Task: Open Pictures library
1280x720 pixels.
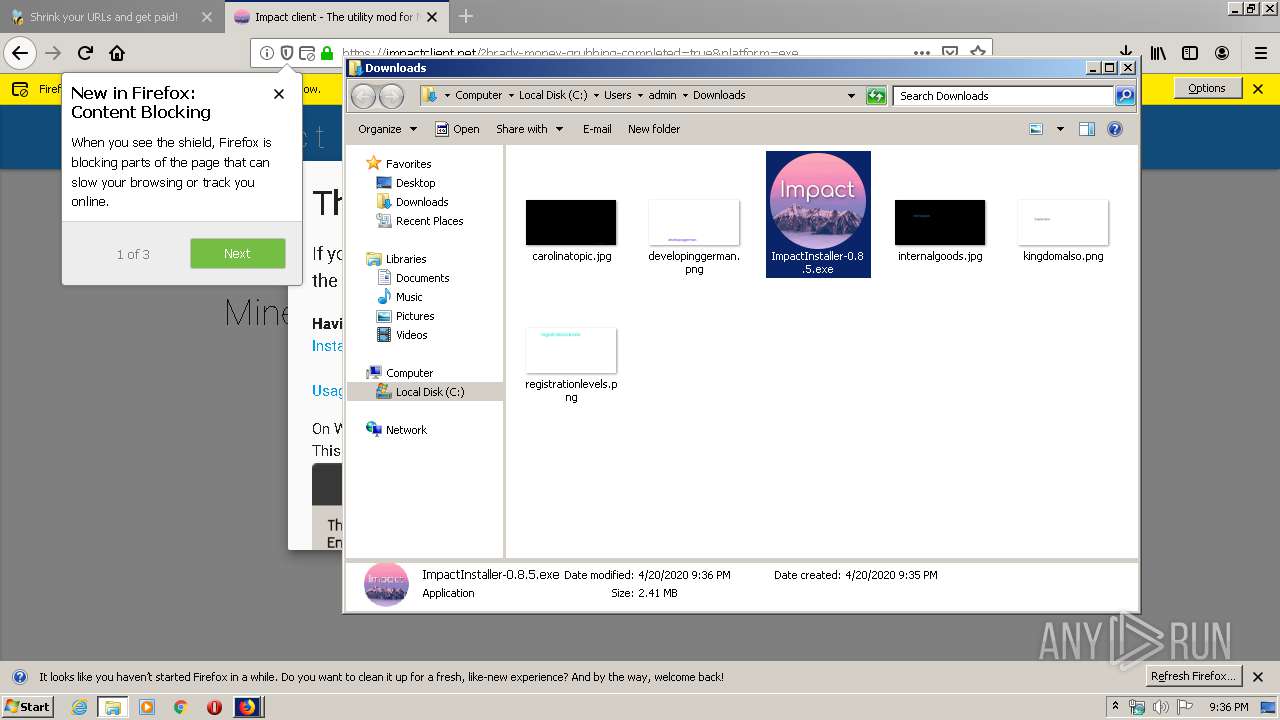Action: [414, 316]
